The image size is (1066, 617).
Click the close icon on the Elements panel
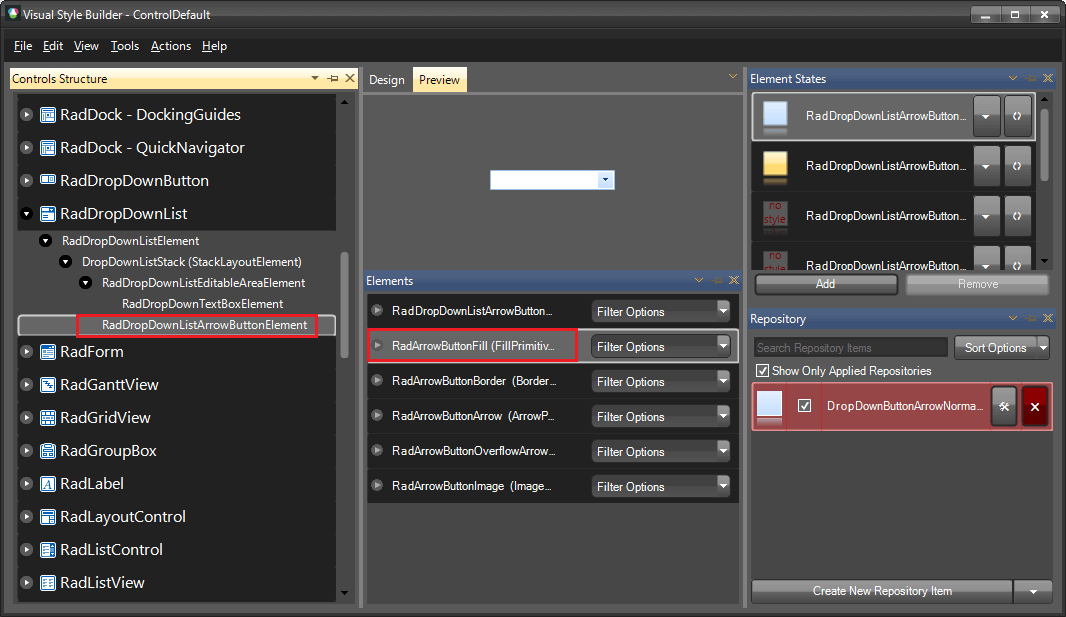point(733,281)
